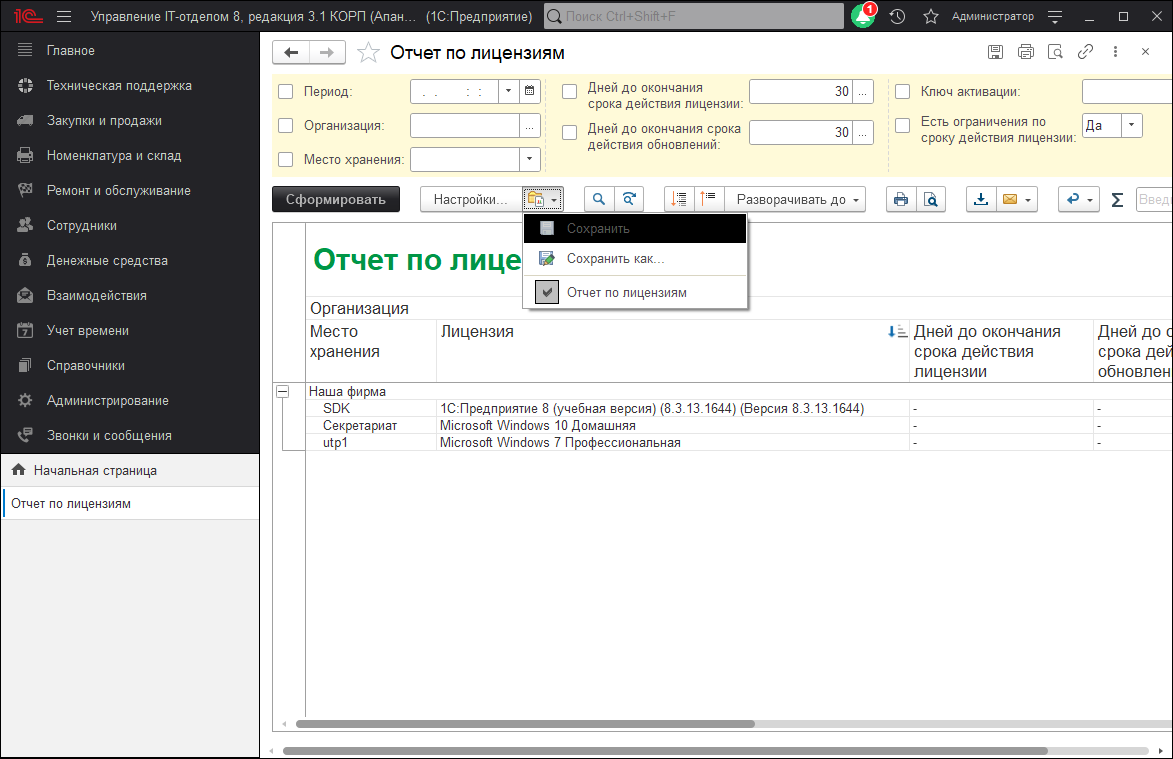Viewport: 1173px width, 759px height.
Task: Open report Настройки... button
Action: click(470, 199)
